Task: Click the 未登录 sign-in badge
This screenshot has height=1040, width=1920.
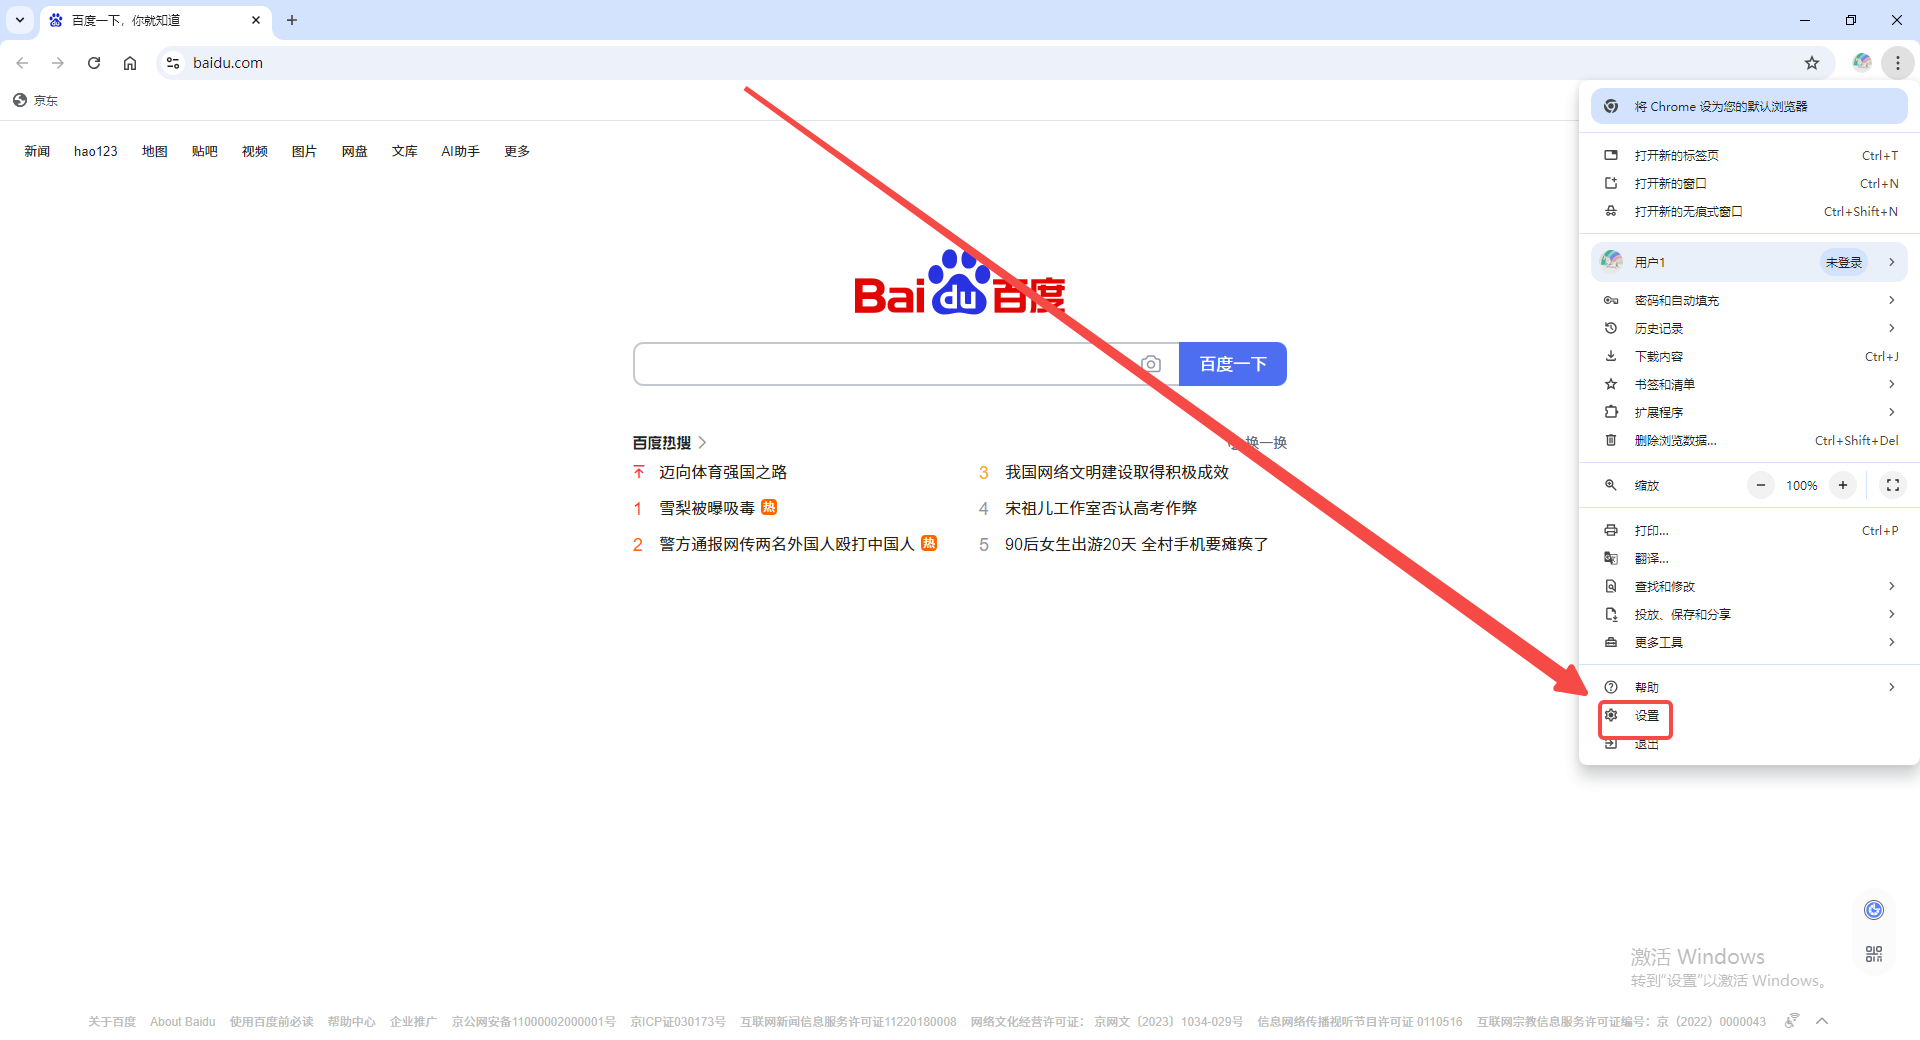Action: 1843,262
